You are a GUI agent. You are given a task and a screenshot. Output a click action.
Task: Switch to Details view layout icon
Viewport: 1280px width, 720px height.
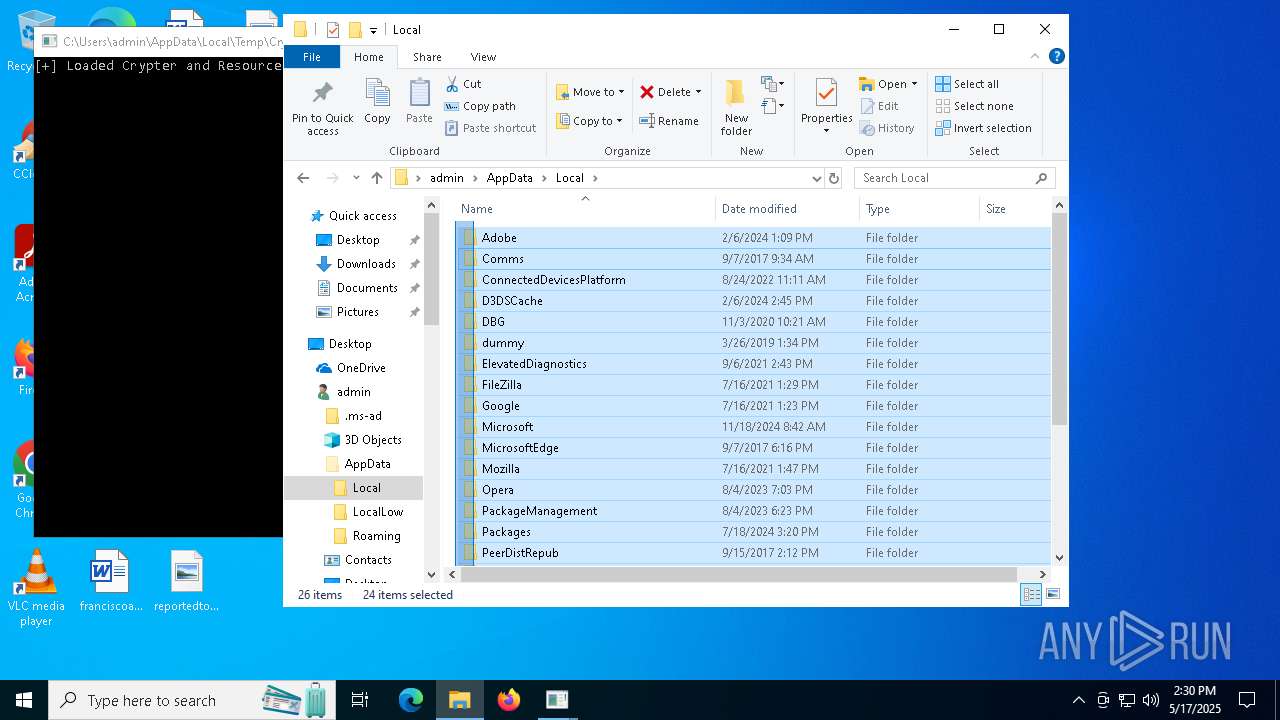point(1031,595)
